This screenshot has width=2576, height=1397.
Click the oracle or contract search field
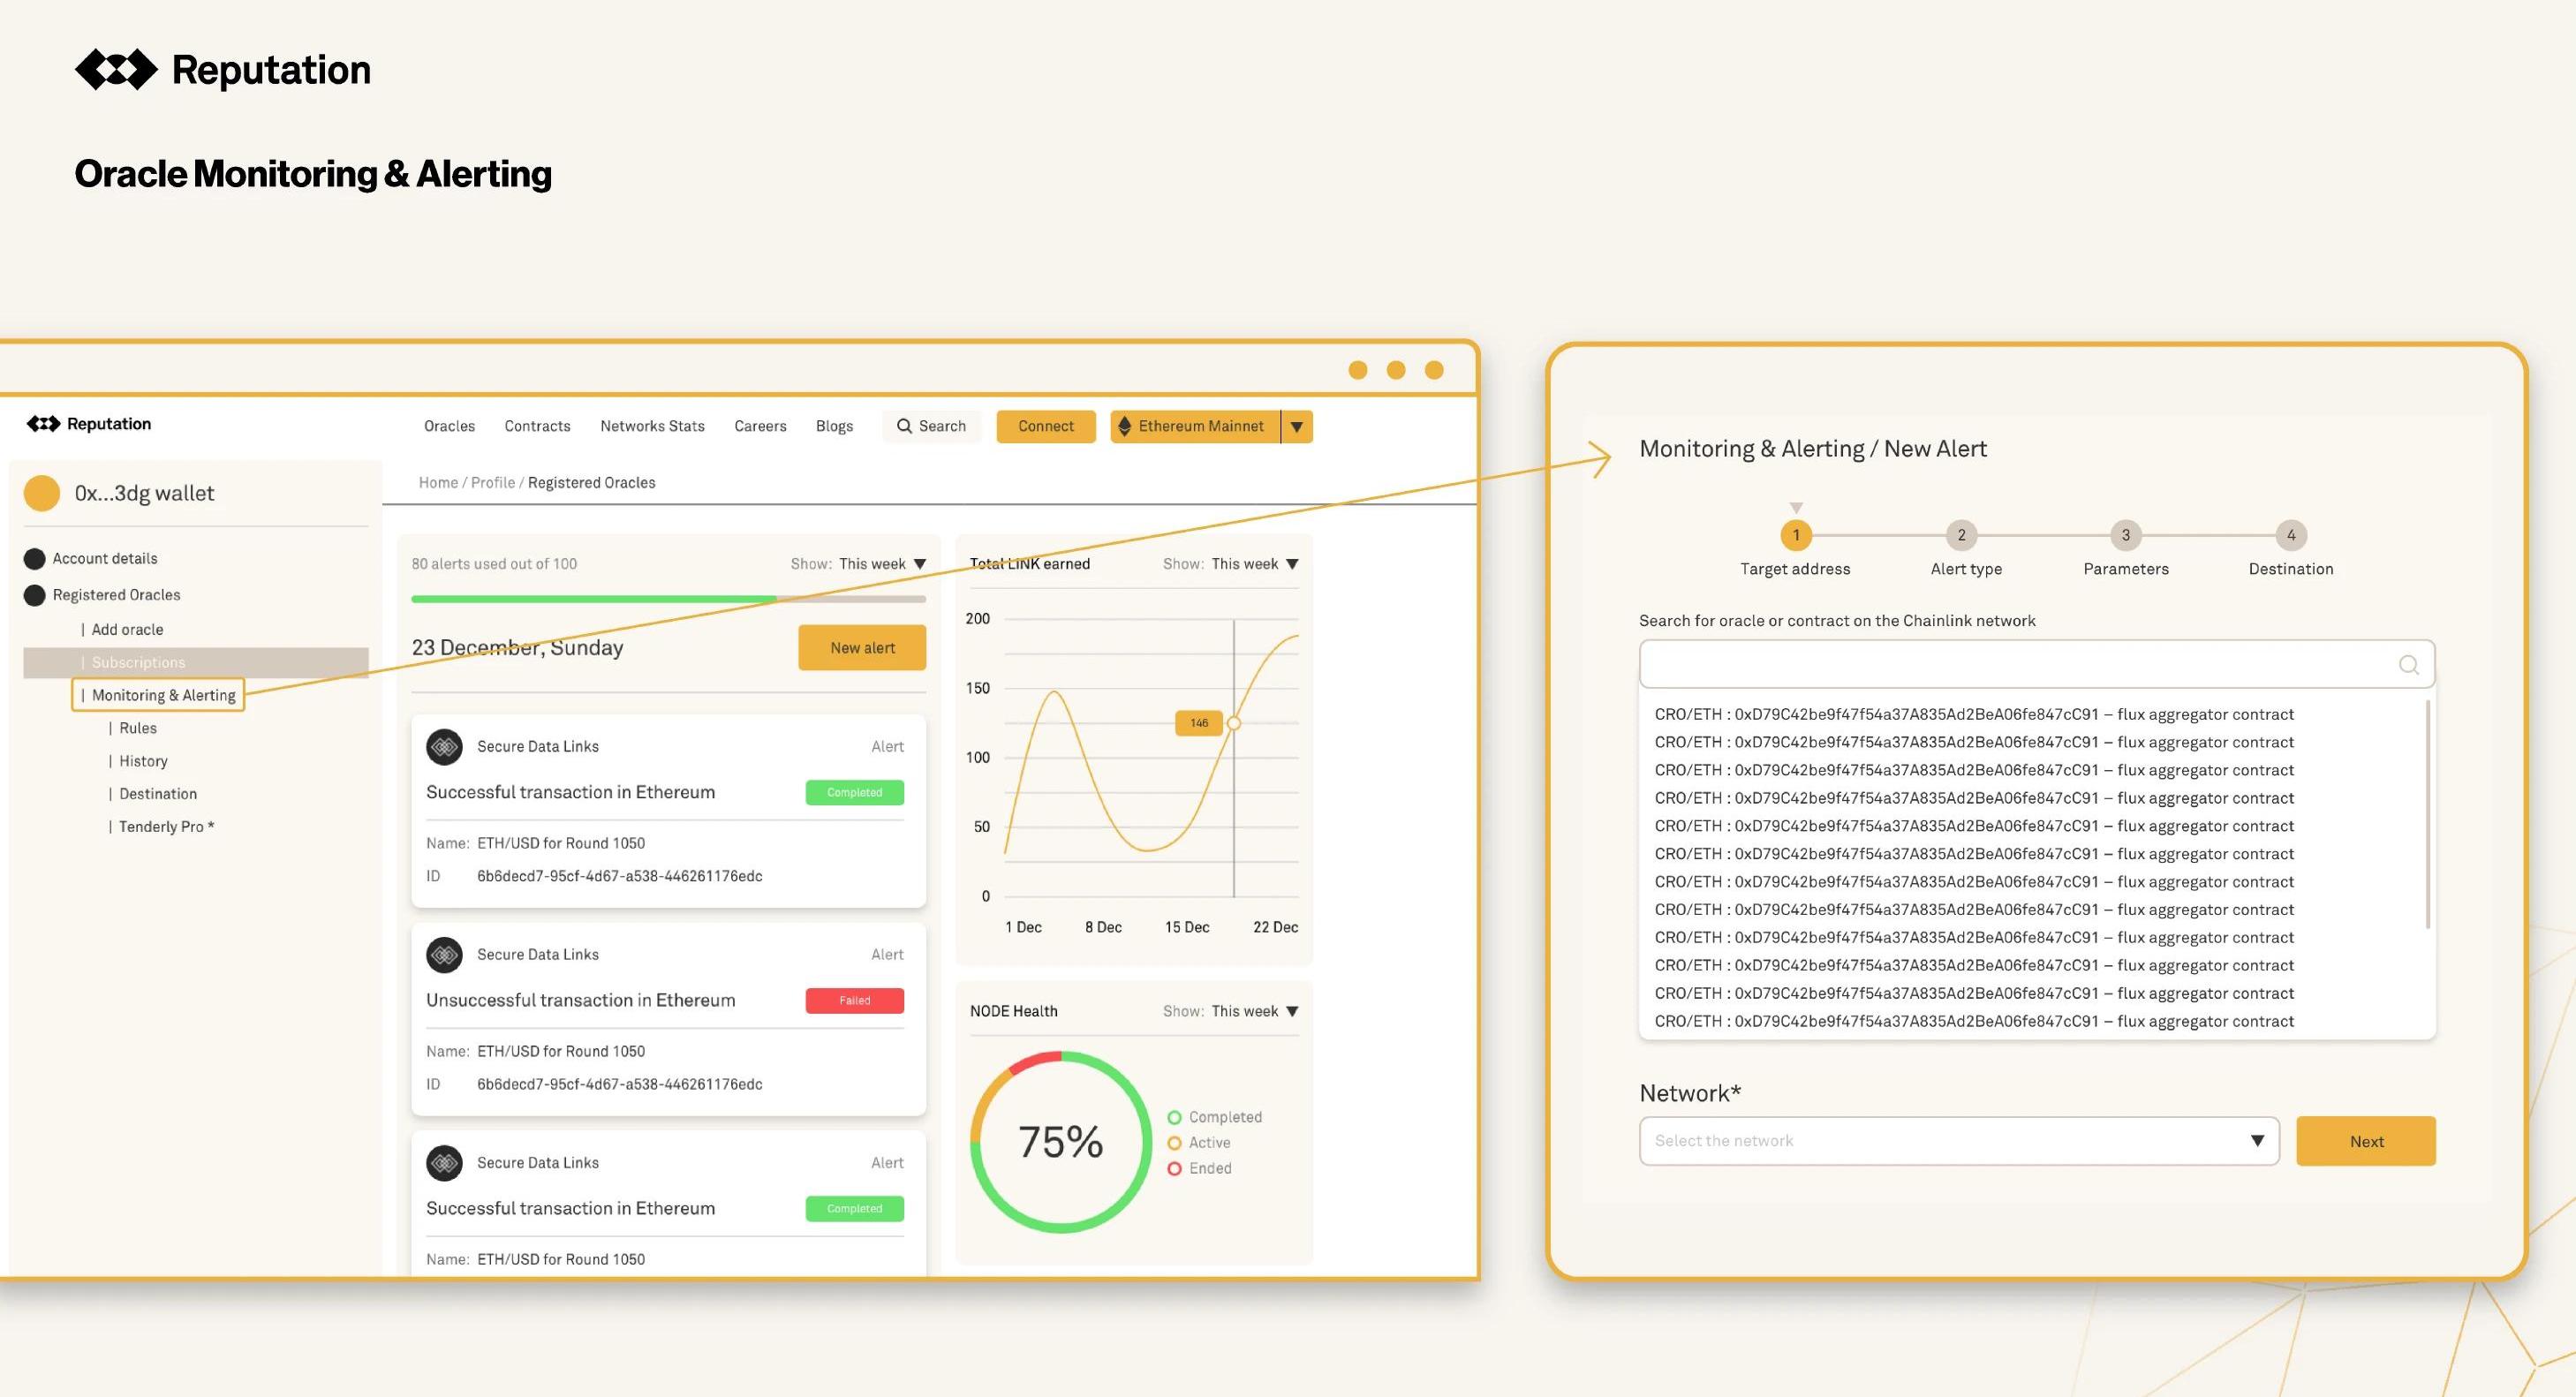pyautogui.click(x=2037, y=664)
